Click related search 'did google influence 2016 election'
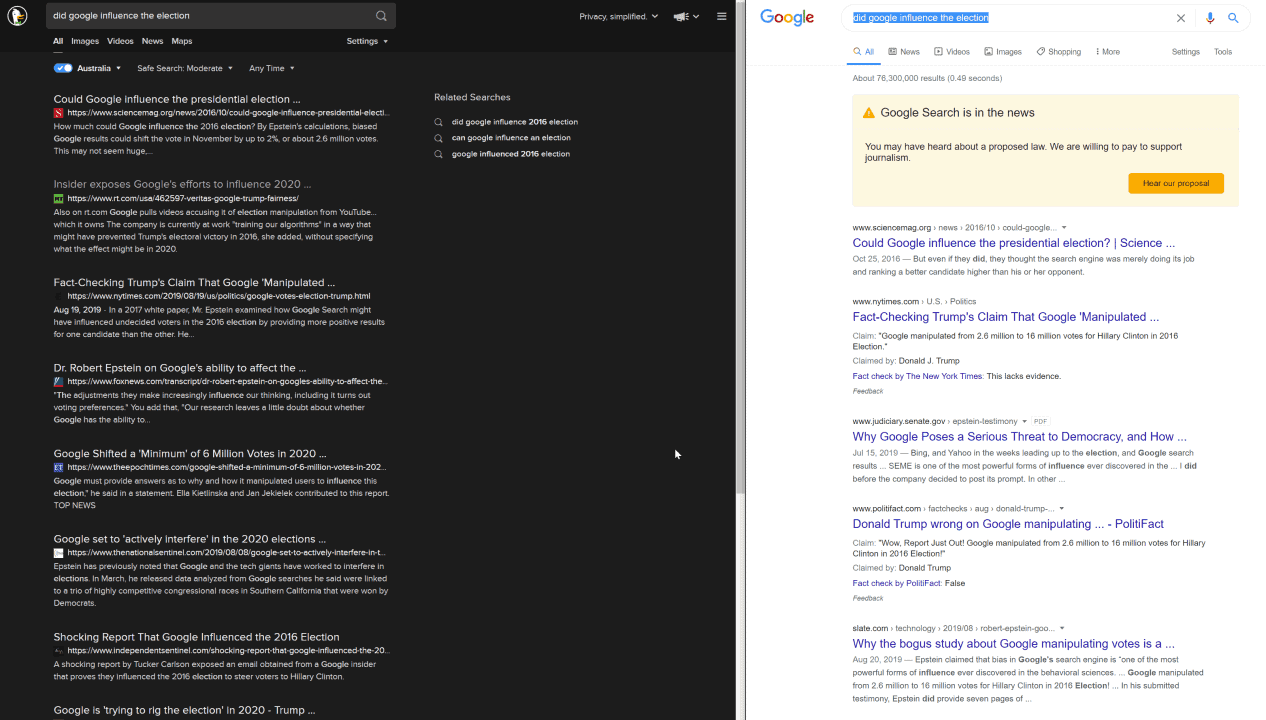Image resolution: width=1266 pixels, height=720 pixels. pyautogui.click(x=514, y=122)
